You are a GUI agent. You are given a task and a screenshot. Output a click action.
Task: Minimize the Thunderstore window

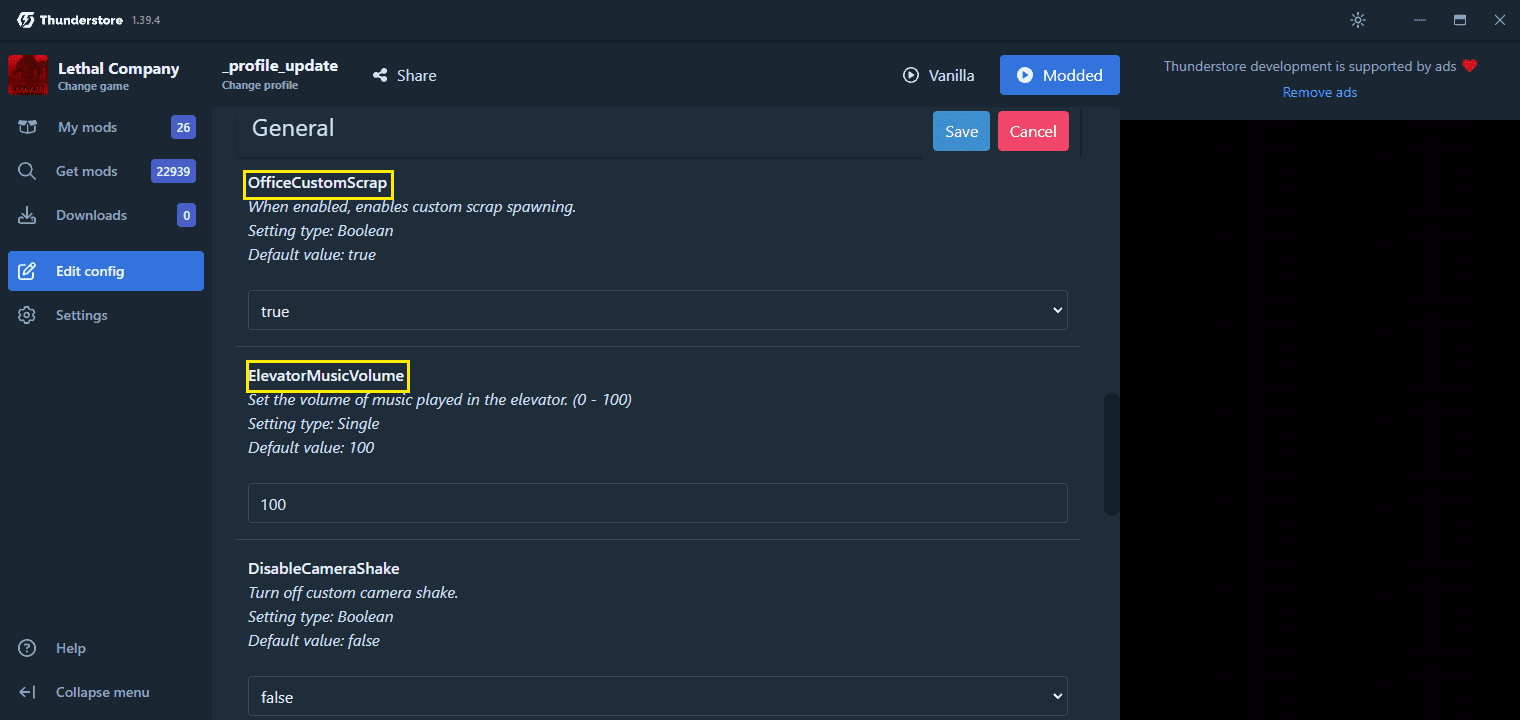click(x=1420, y=20)
